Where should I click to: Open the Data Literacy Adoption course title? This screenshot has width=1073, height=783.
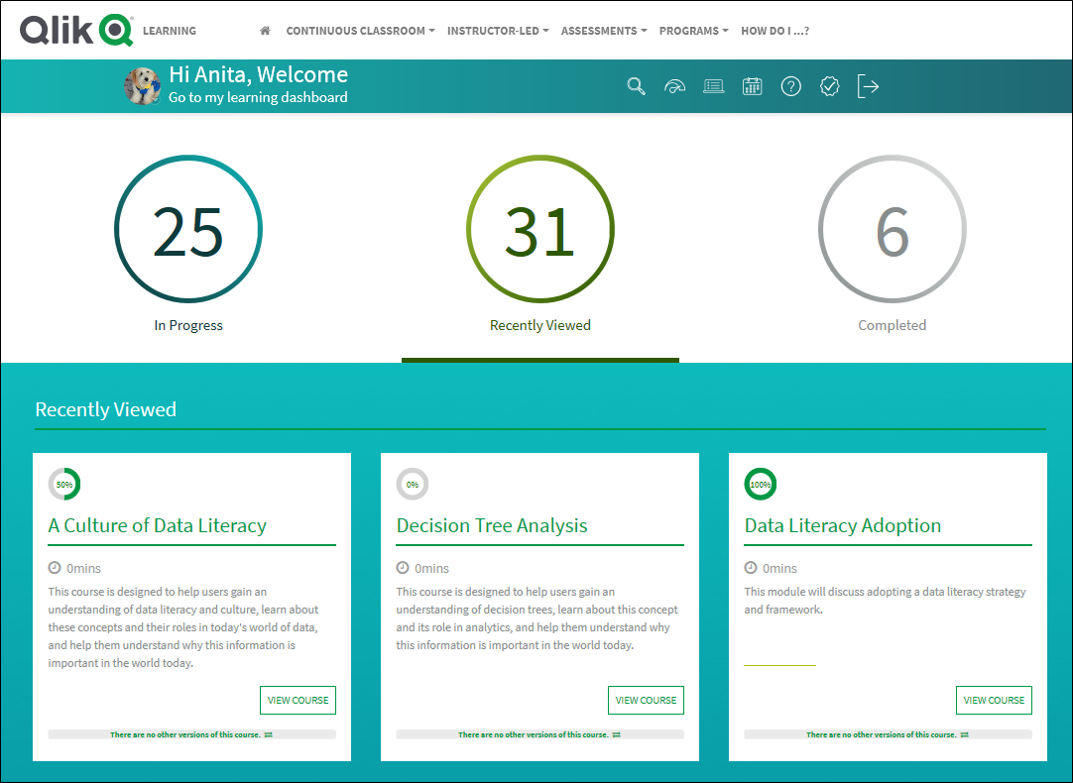[842, 526]
